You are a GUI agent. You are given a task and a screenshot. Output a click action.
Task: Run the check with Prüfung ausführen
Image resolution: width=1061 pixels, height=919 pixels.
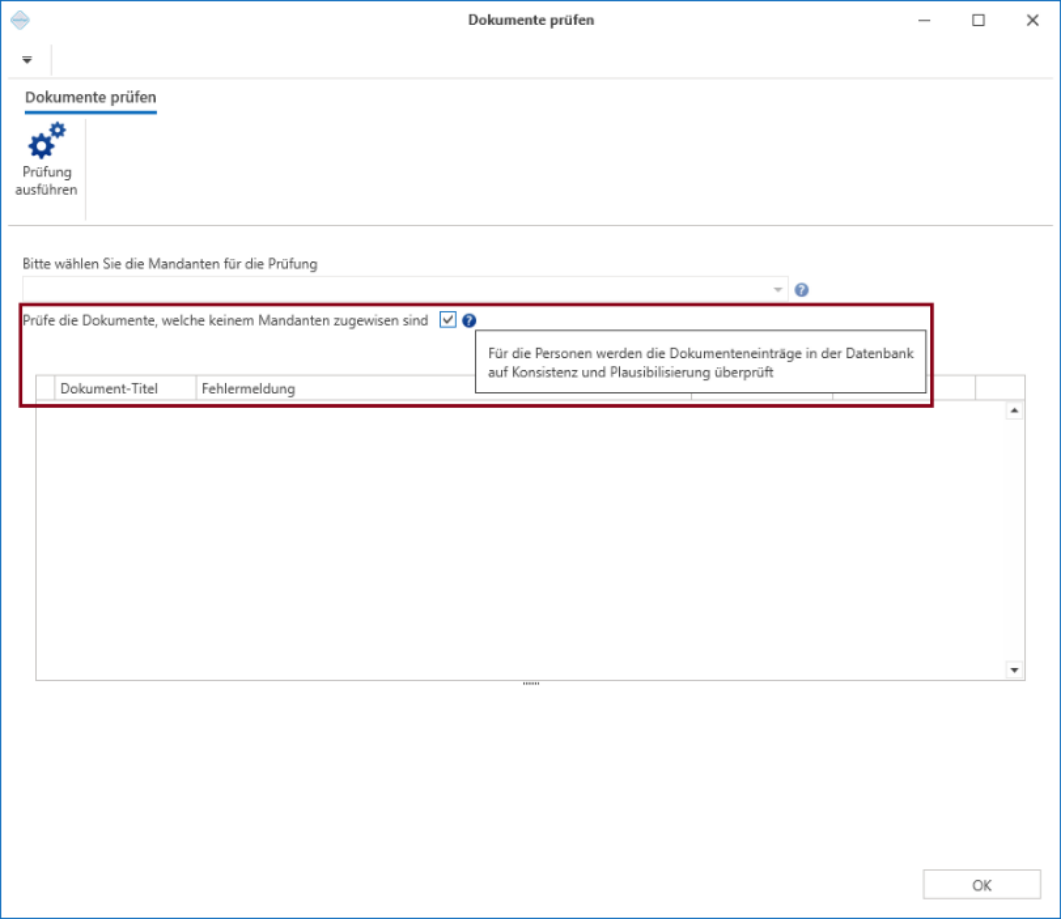pos(46,160)
